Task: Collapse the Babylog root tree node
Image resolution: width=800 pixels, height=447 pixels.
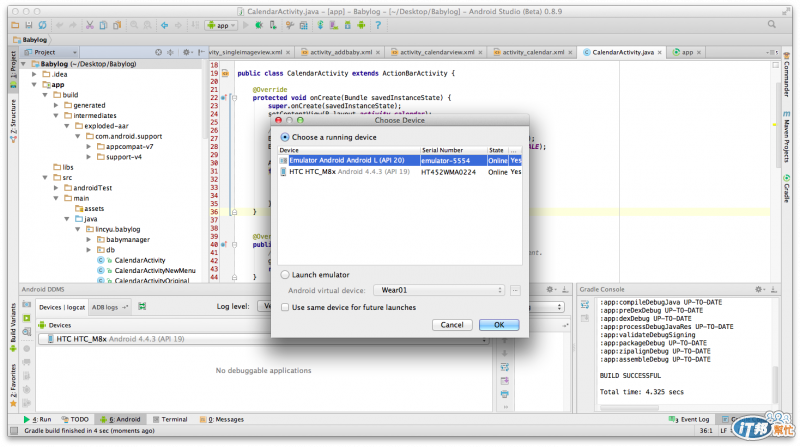Action: (x=23, y=64)
